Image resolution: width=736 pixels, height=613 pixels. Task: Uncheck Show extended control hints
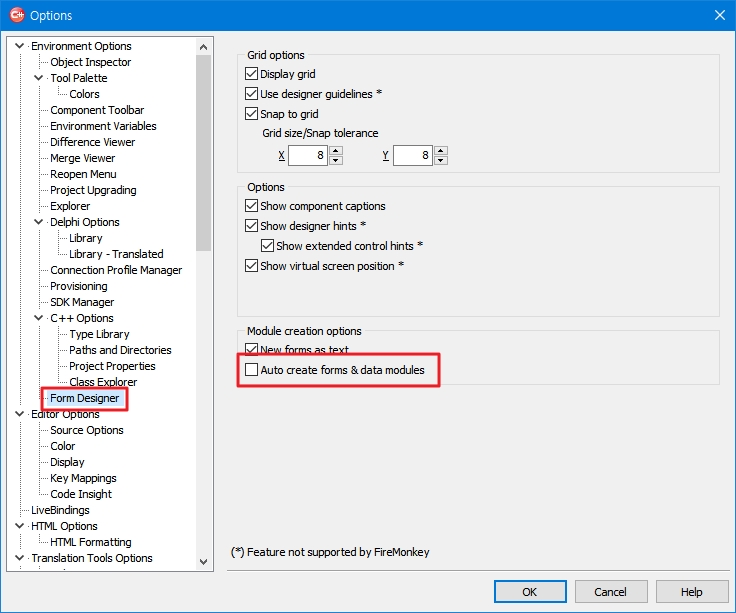268,246
